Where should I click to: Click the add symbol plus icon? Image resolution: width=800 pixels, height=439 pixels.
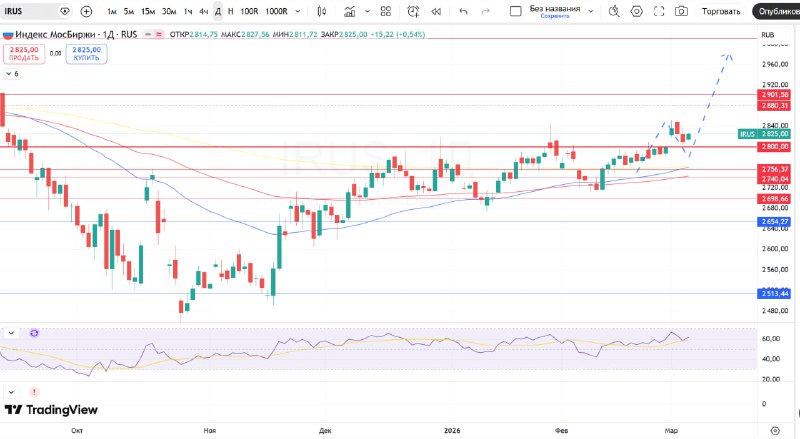[86, 11]
